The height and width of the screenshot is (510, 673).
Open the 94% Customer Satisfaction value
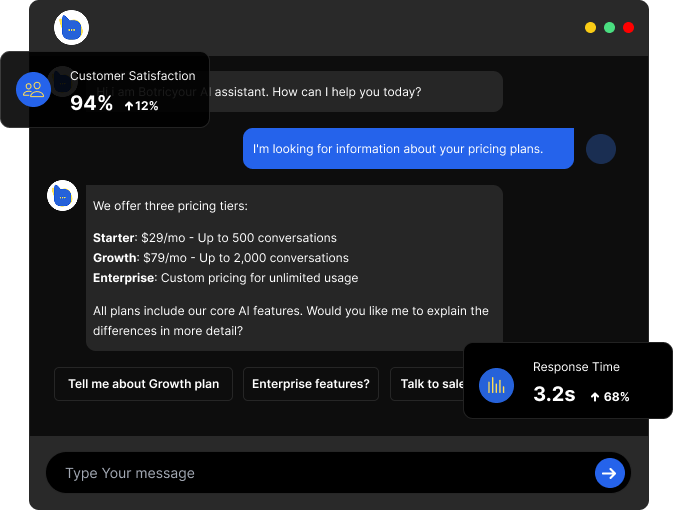coord(91,104)
